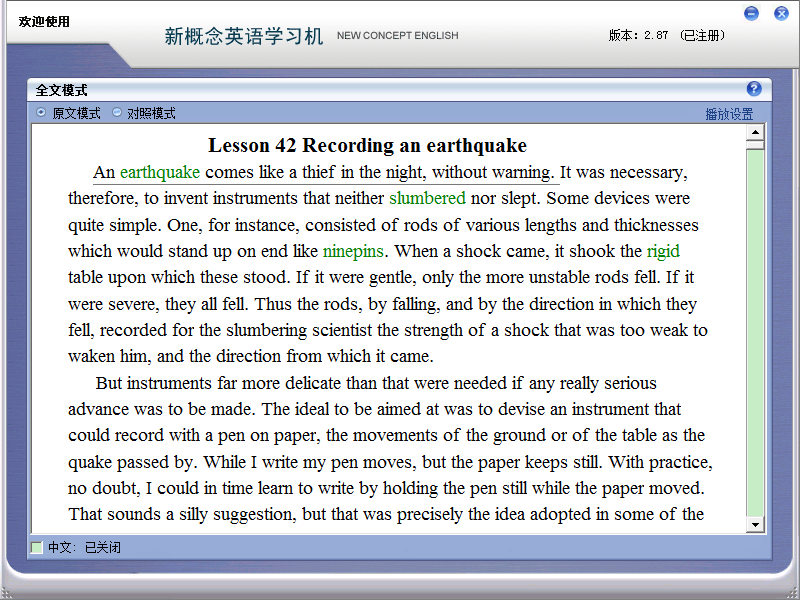Click the green word "earthquake"
This screenshot has height=600, width=800.
(x=160, y=172)
